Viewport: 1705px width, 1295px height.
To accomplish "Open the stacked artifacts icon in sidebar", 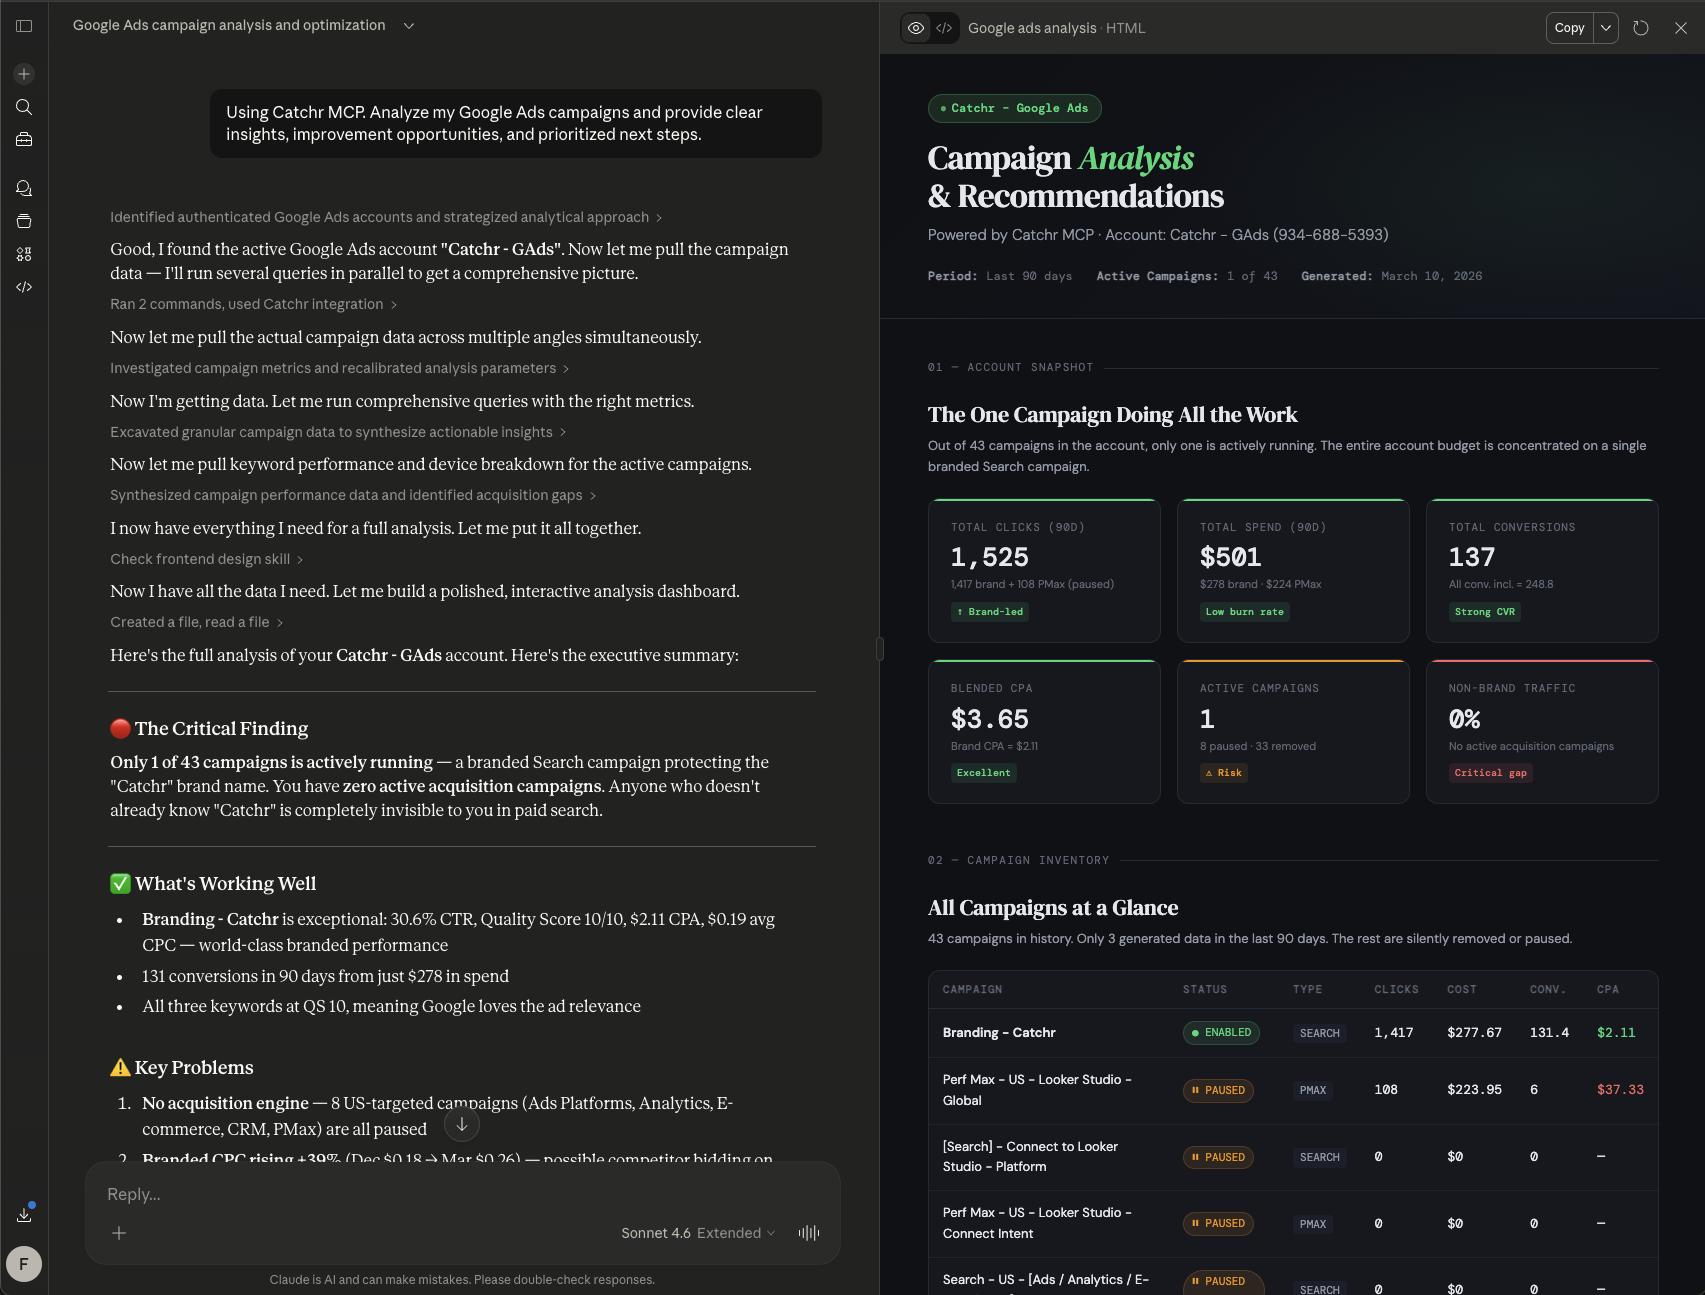I will point(24,221).
